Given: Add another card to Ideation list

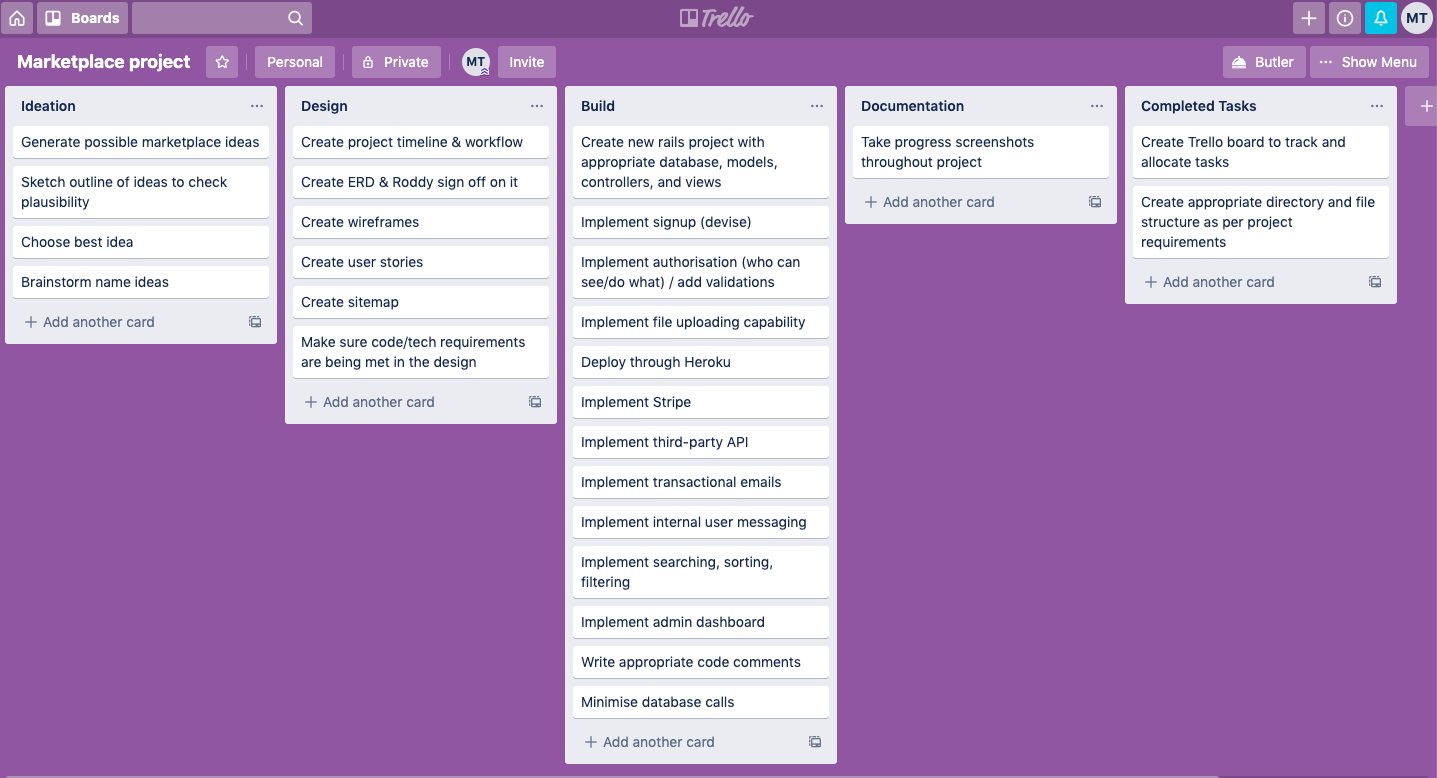Looking at the screenshot, I should 89,322.
